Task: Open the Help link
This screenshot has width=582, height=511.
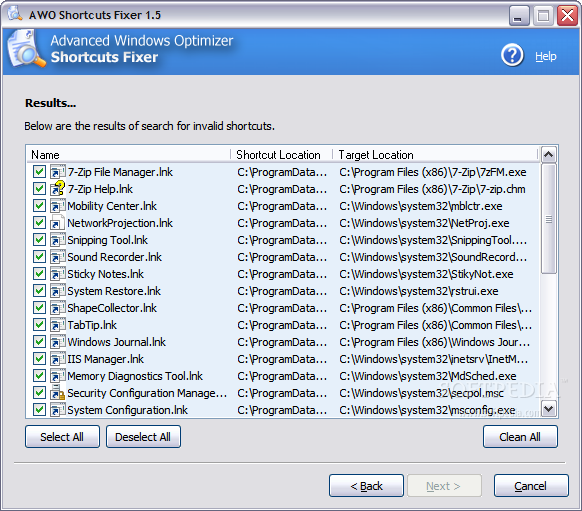Action: click(546, 56)
